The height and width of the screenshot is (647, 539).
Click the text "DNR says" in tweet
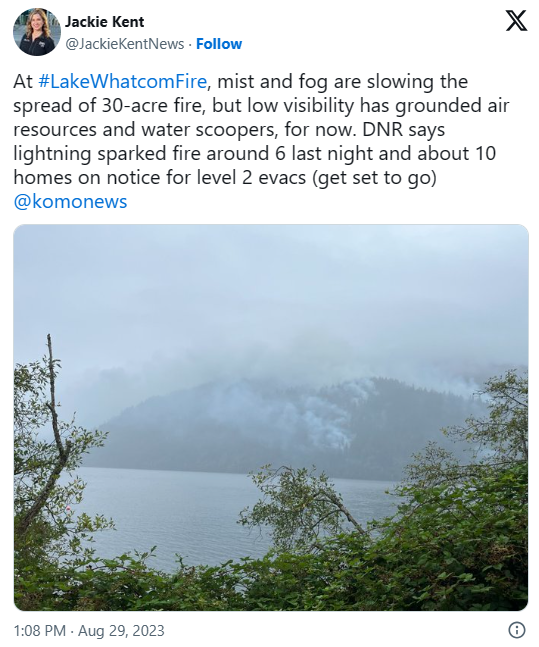tap(404, 130)
